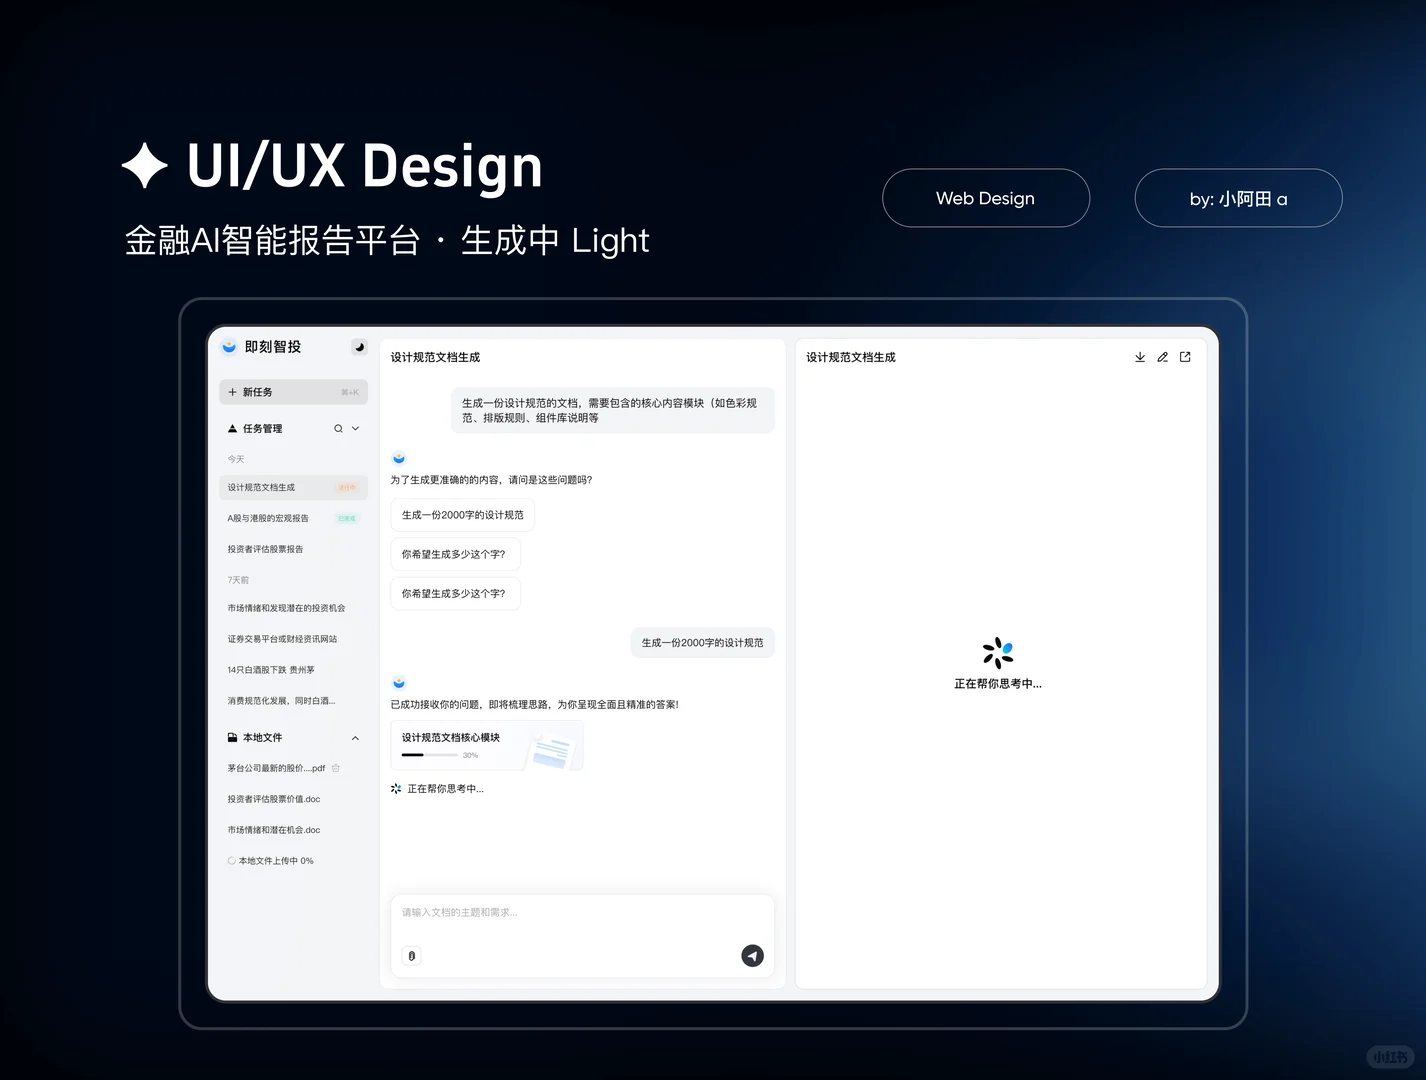This screenshot has height=1080, width=1426.
Task: Click the 即刻智投 app logo
Action: (x=229, y=347)
